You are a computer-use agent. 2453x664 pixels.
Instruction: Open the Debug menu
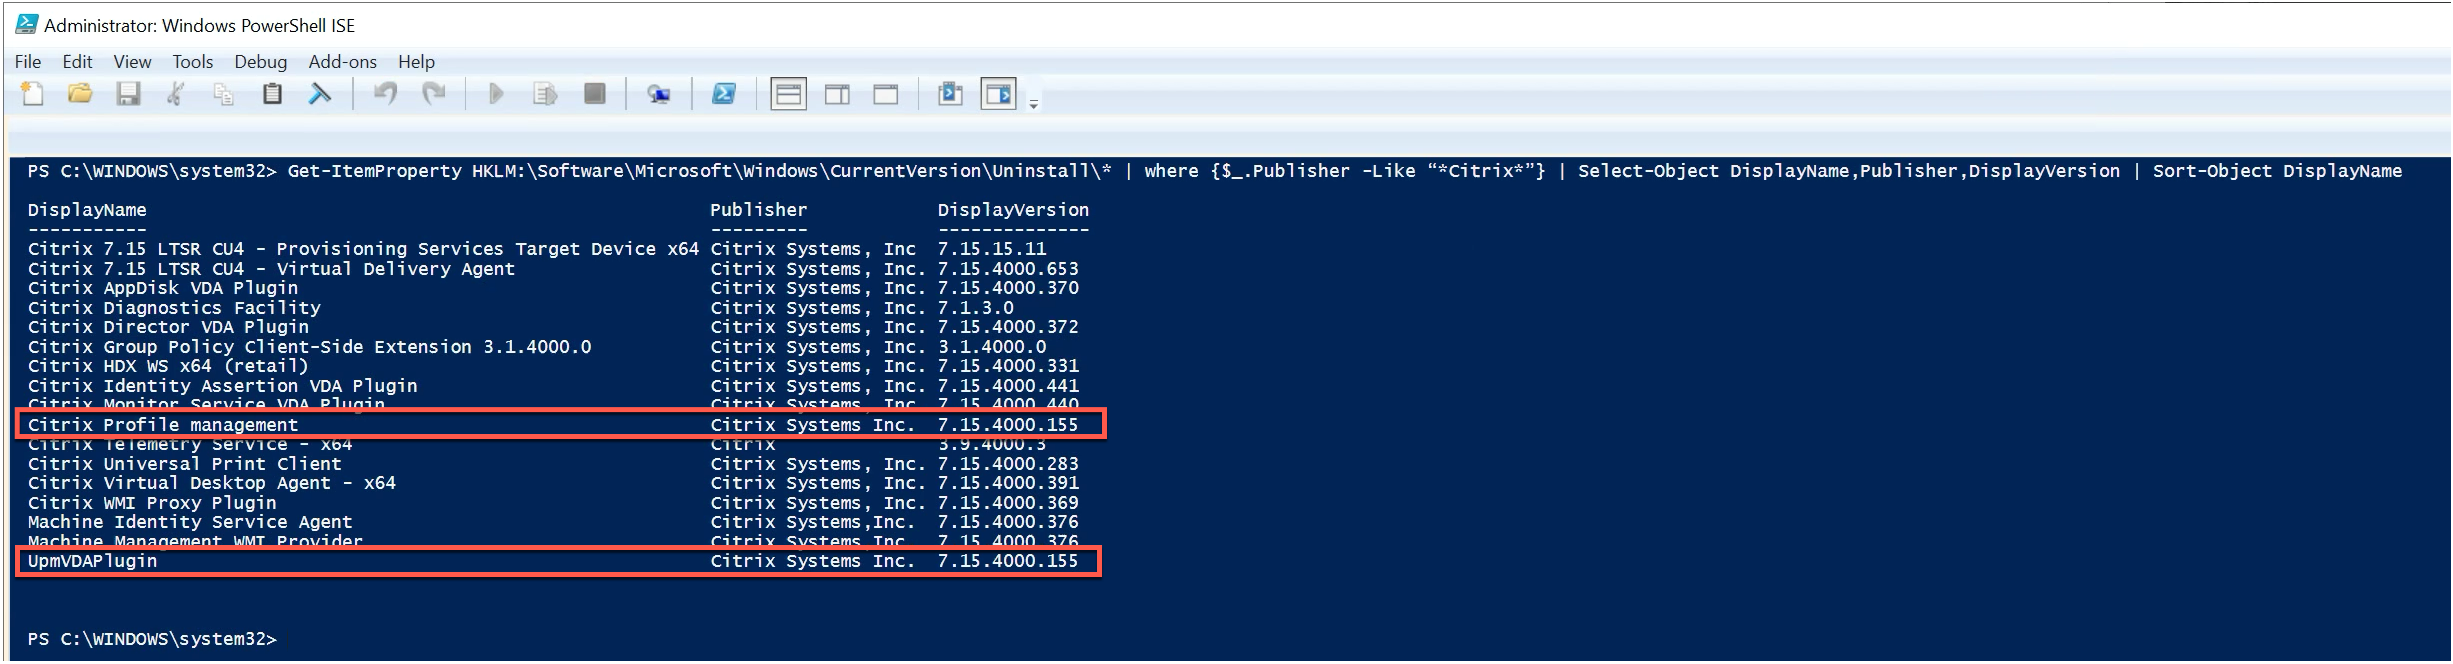pos(260,62)
